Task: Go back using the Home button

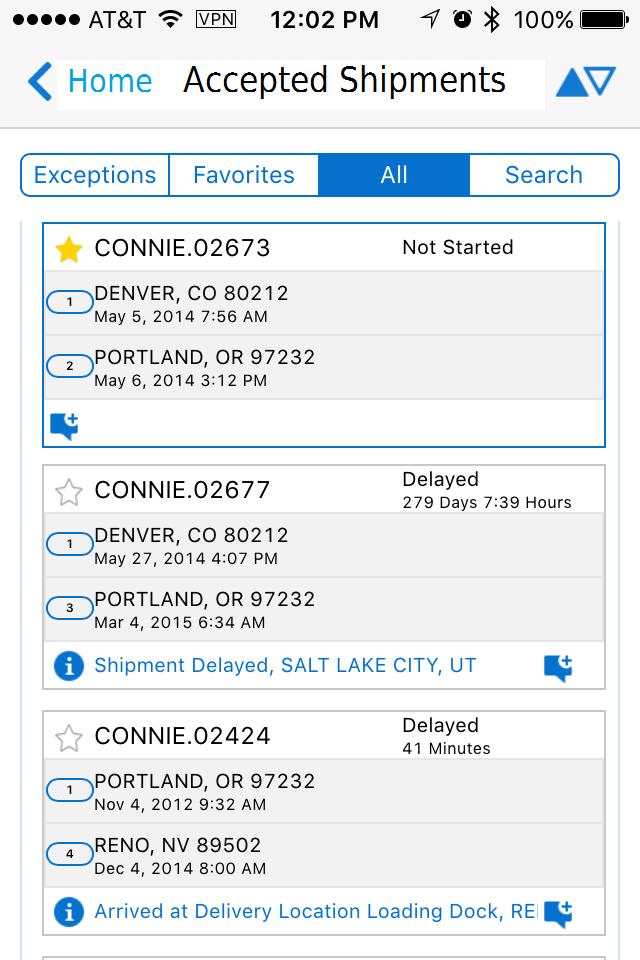Action: tap(109, 83)
